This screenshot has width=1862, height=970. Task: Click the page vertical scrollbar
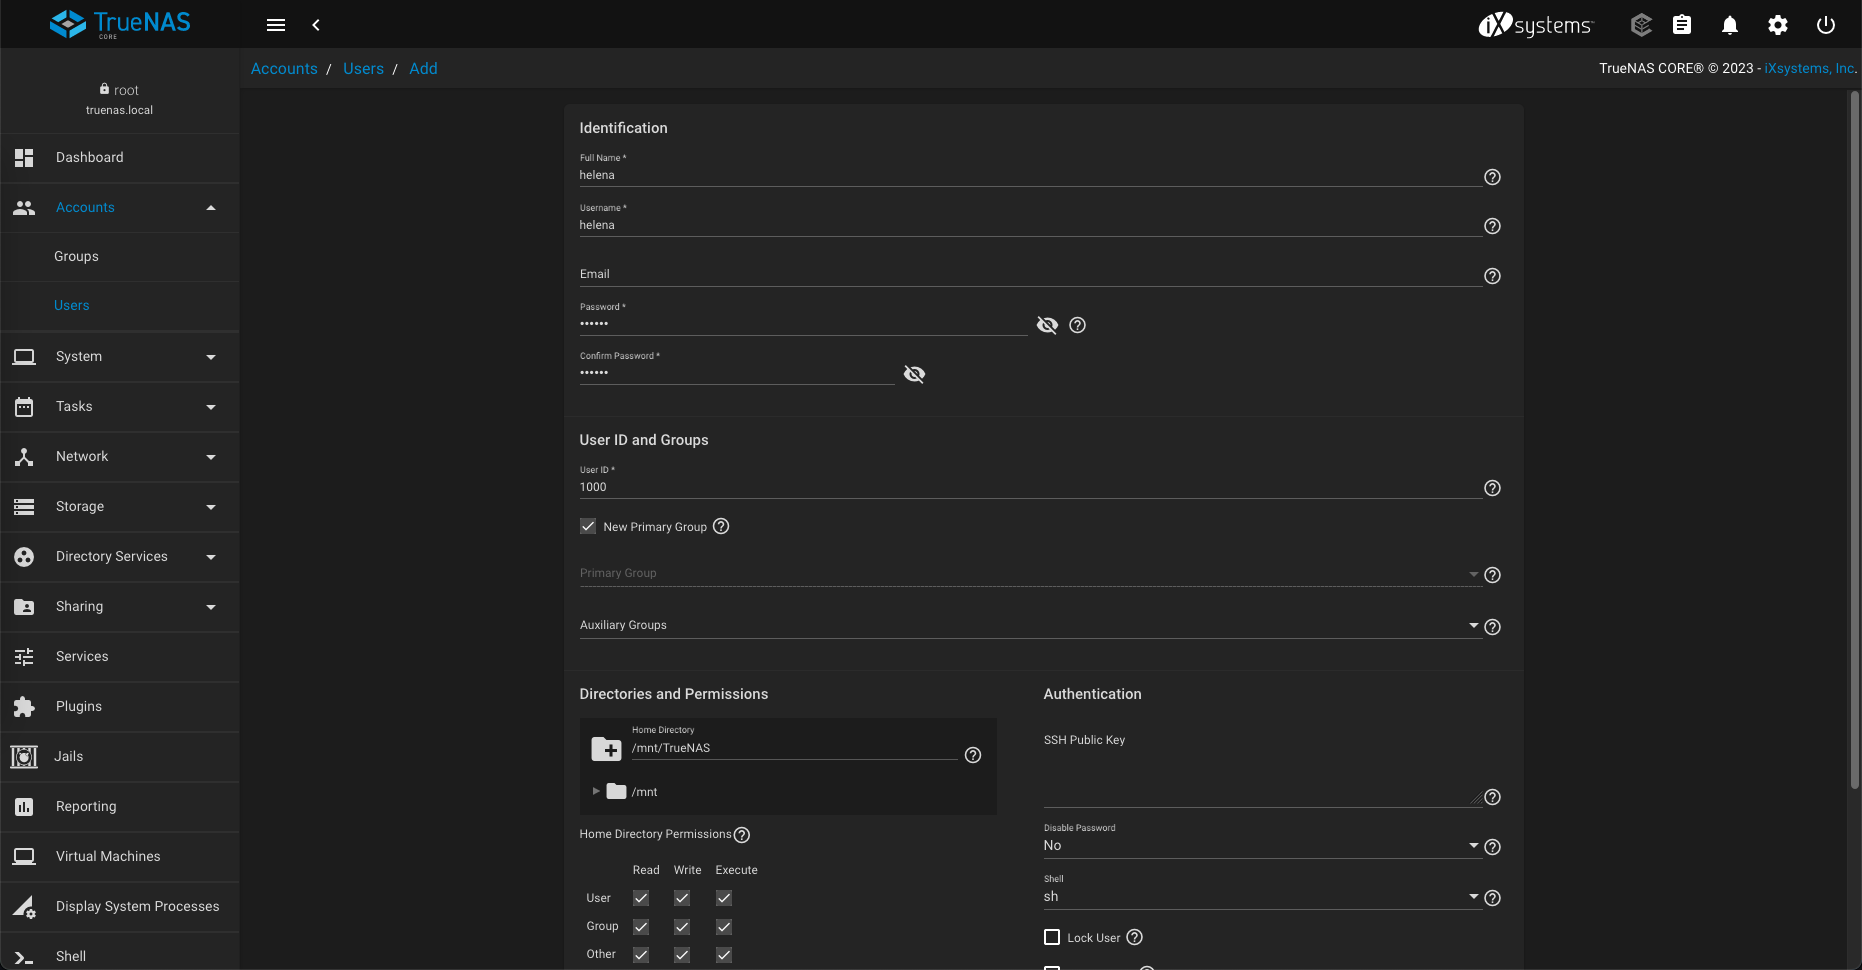[1854, 440]
